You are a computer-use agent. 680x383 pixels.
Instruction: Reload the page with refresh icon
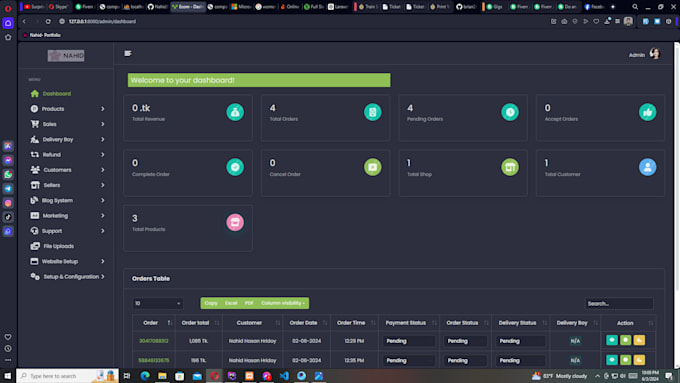pyautogui.click(x=48, y=21)
